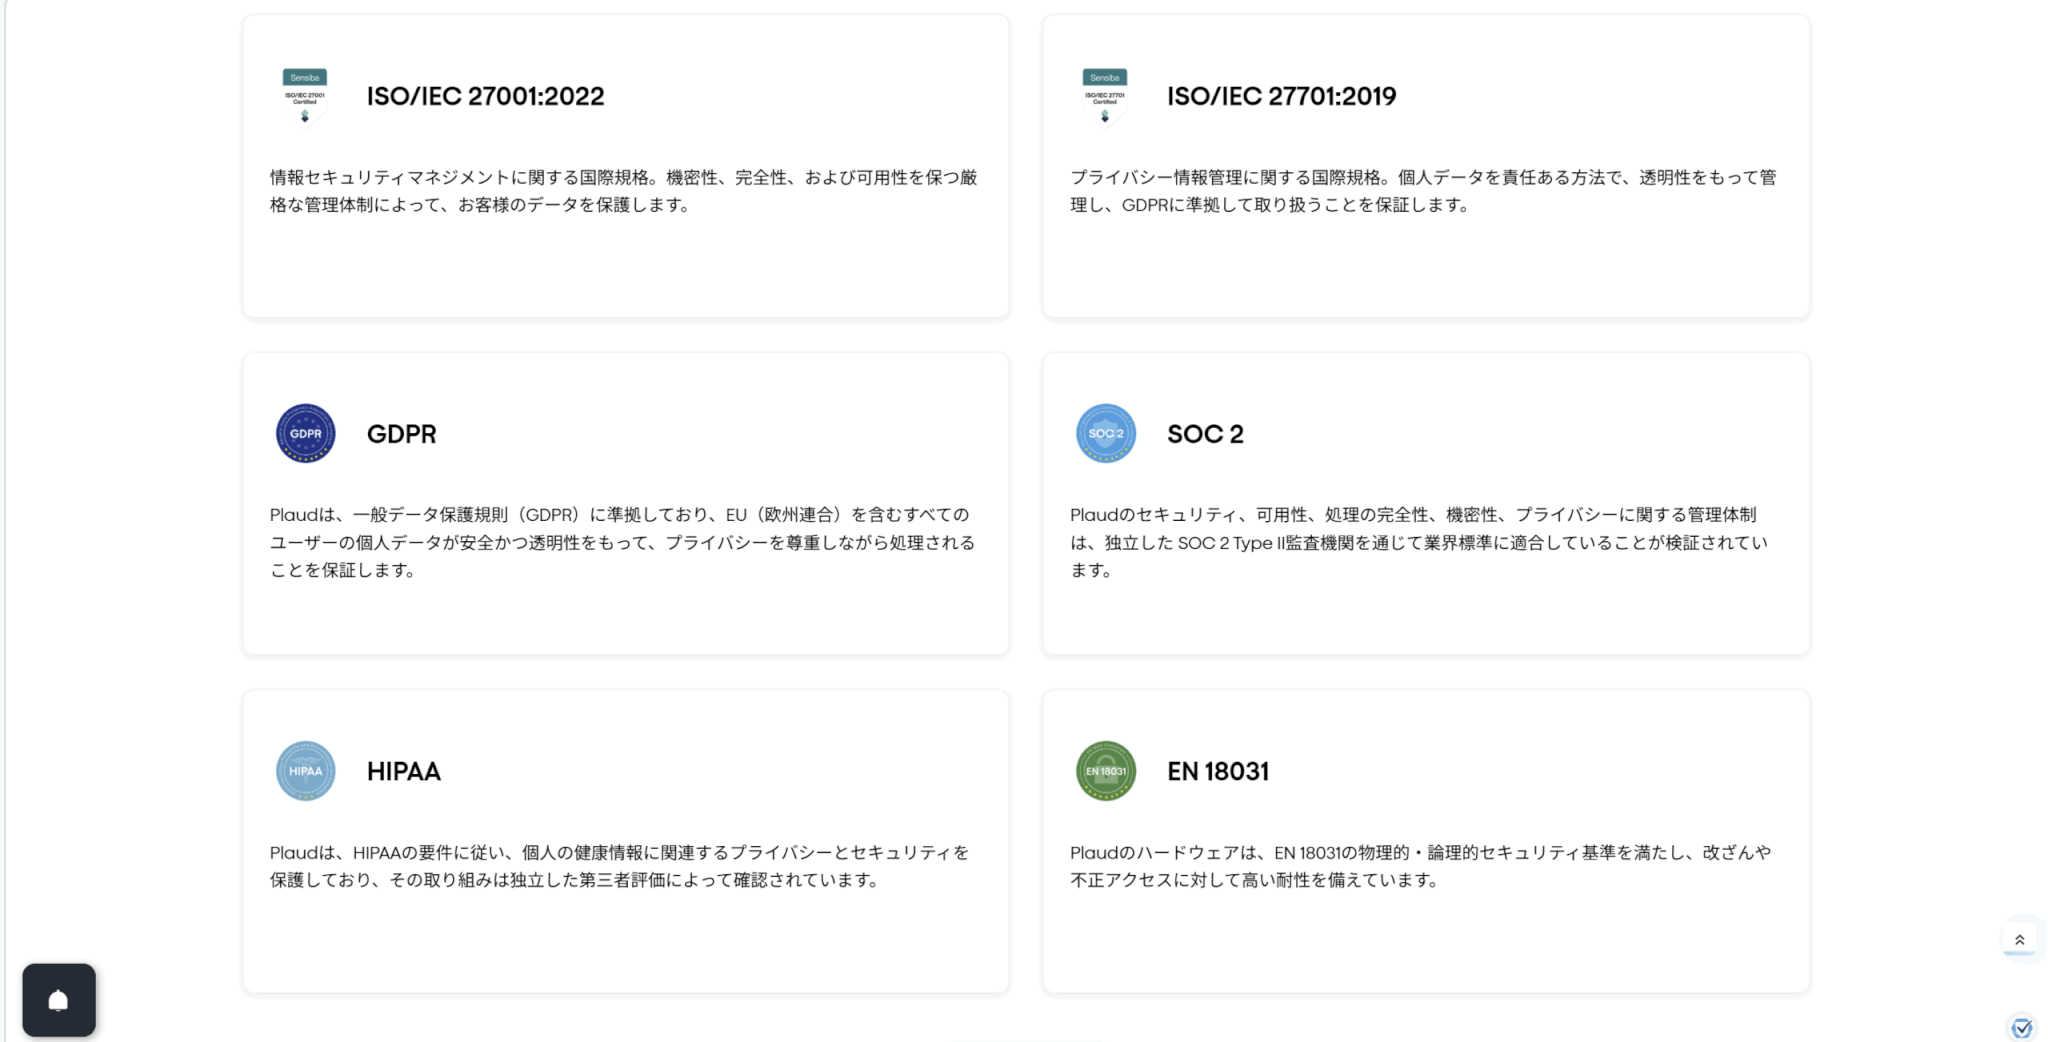This screenshot has height=1042, width=2048.
Task: Click the SOC 2 Type II description paragraph
Action: click(x=1418, y=542)
